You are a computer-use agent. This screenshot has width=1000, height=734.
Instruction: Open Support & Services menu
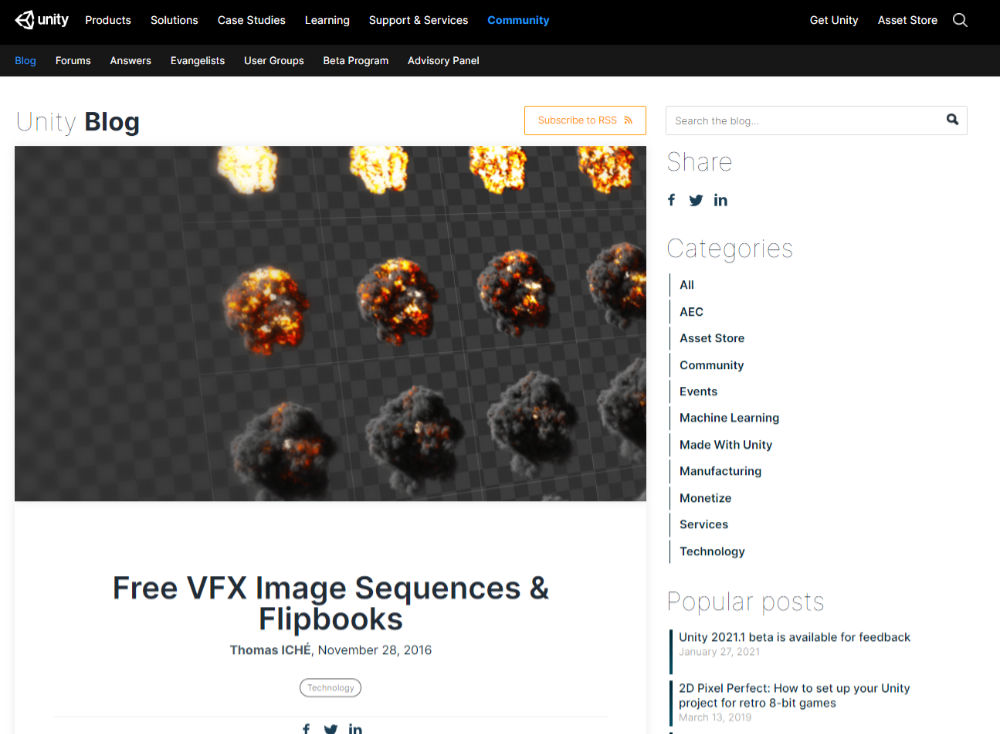(418, 20)
